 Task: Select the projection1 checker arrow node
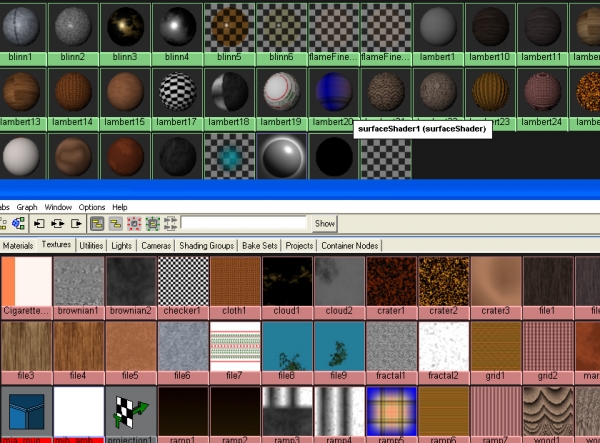(131, 412)
